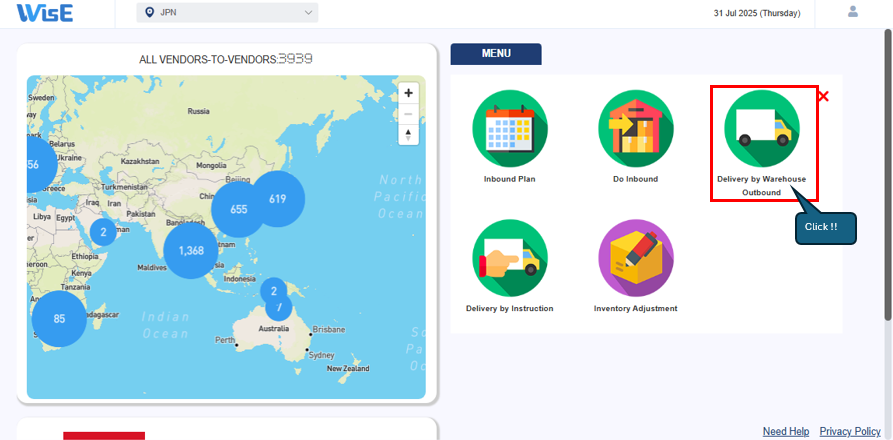Click the 619 cluster near Japan
The image size is (893, 440).
coord(277,199)
